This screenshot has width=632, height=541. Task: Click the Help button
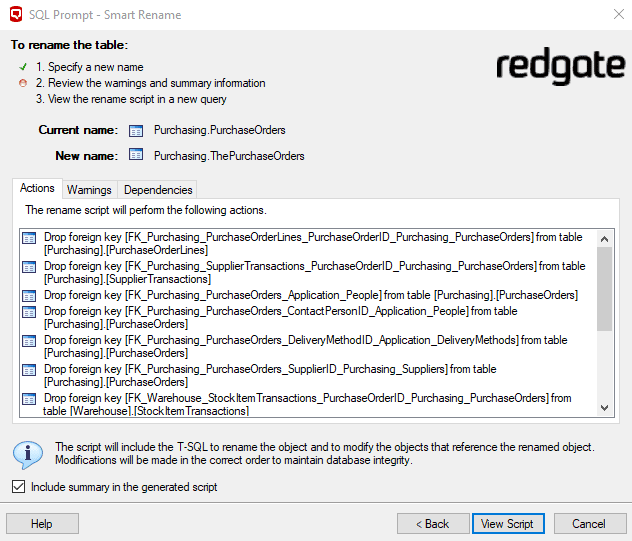[x=42, y=524]
